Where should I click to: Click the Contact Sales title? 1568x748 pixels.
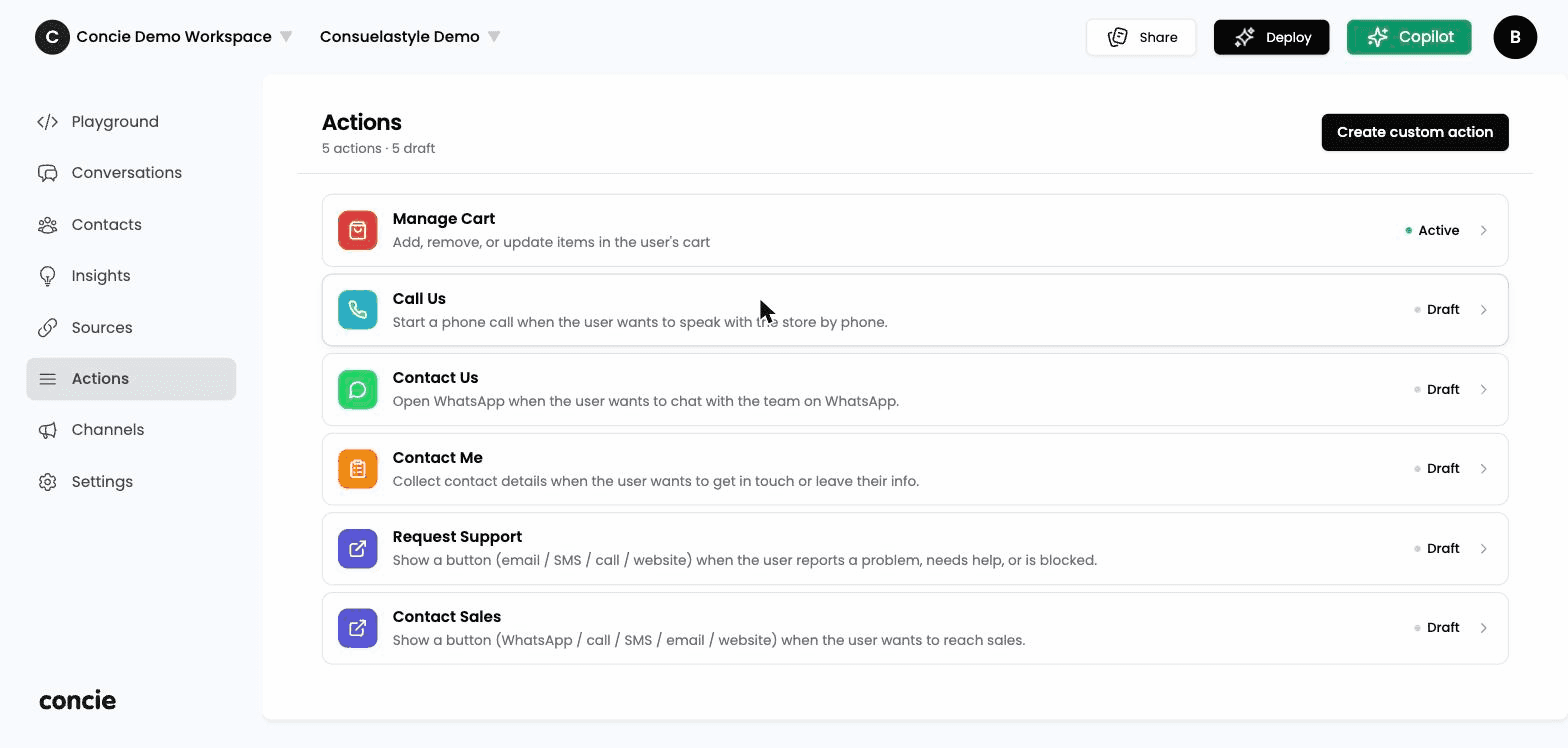pos(447,617)
